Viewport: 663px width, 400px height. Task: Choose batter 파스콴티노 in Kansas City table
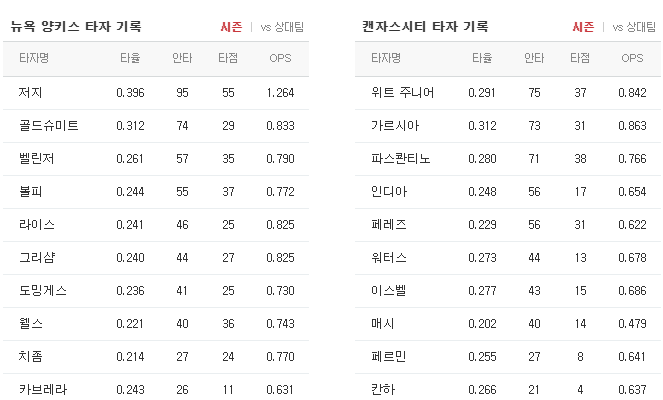(x=508, y=159)
